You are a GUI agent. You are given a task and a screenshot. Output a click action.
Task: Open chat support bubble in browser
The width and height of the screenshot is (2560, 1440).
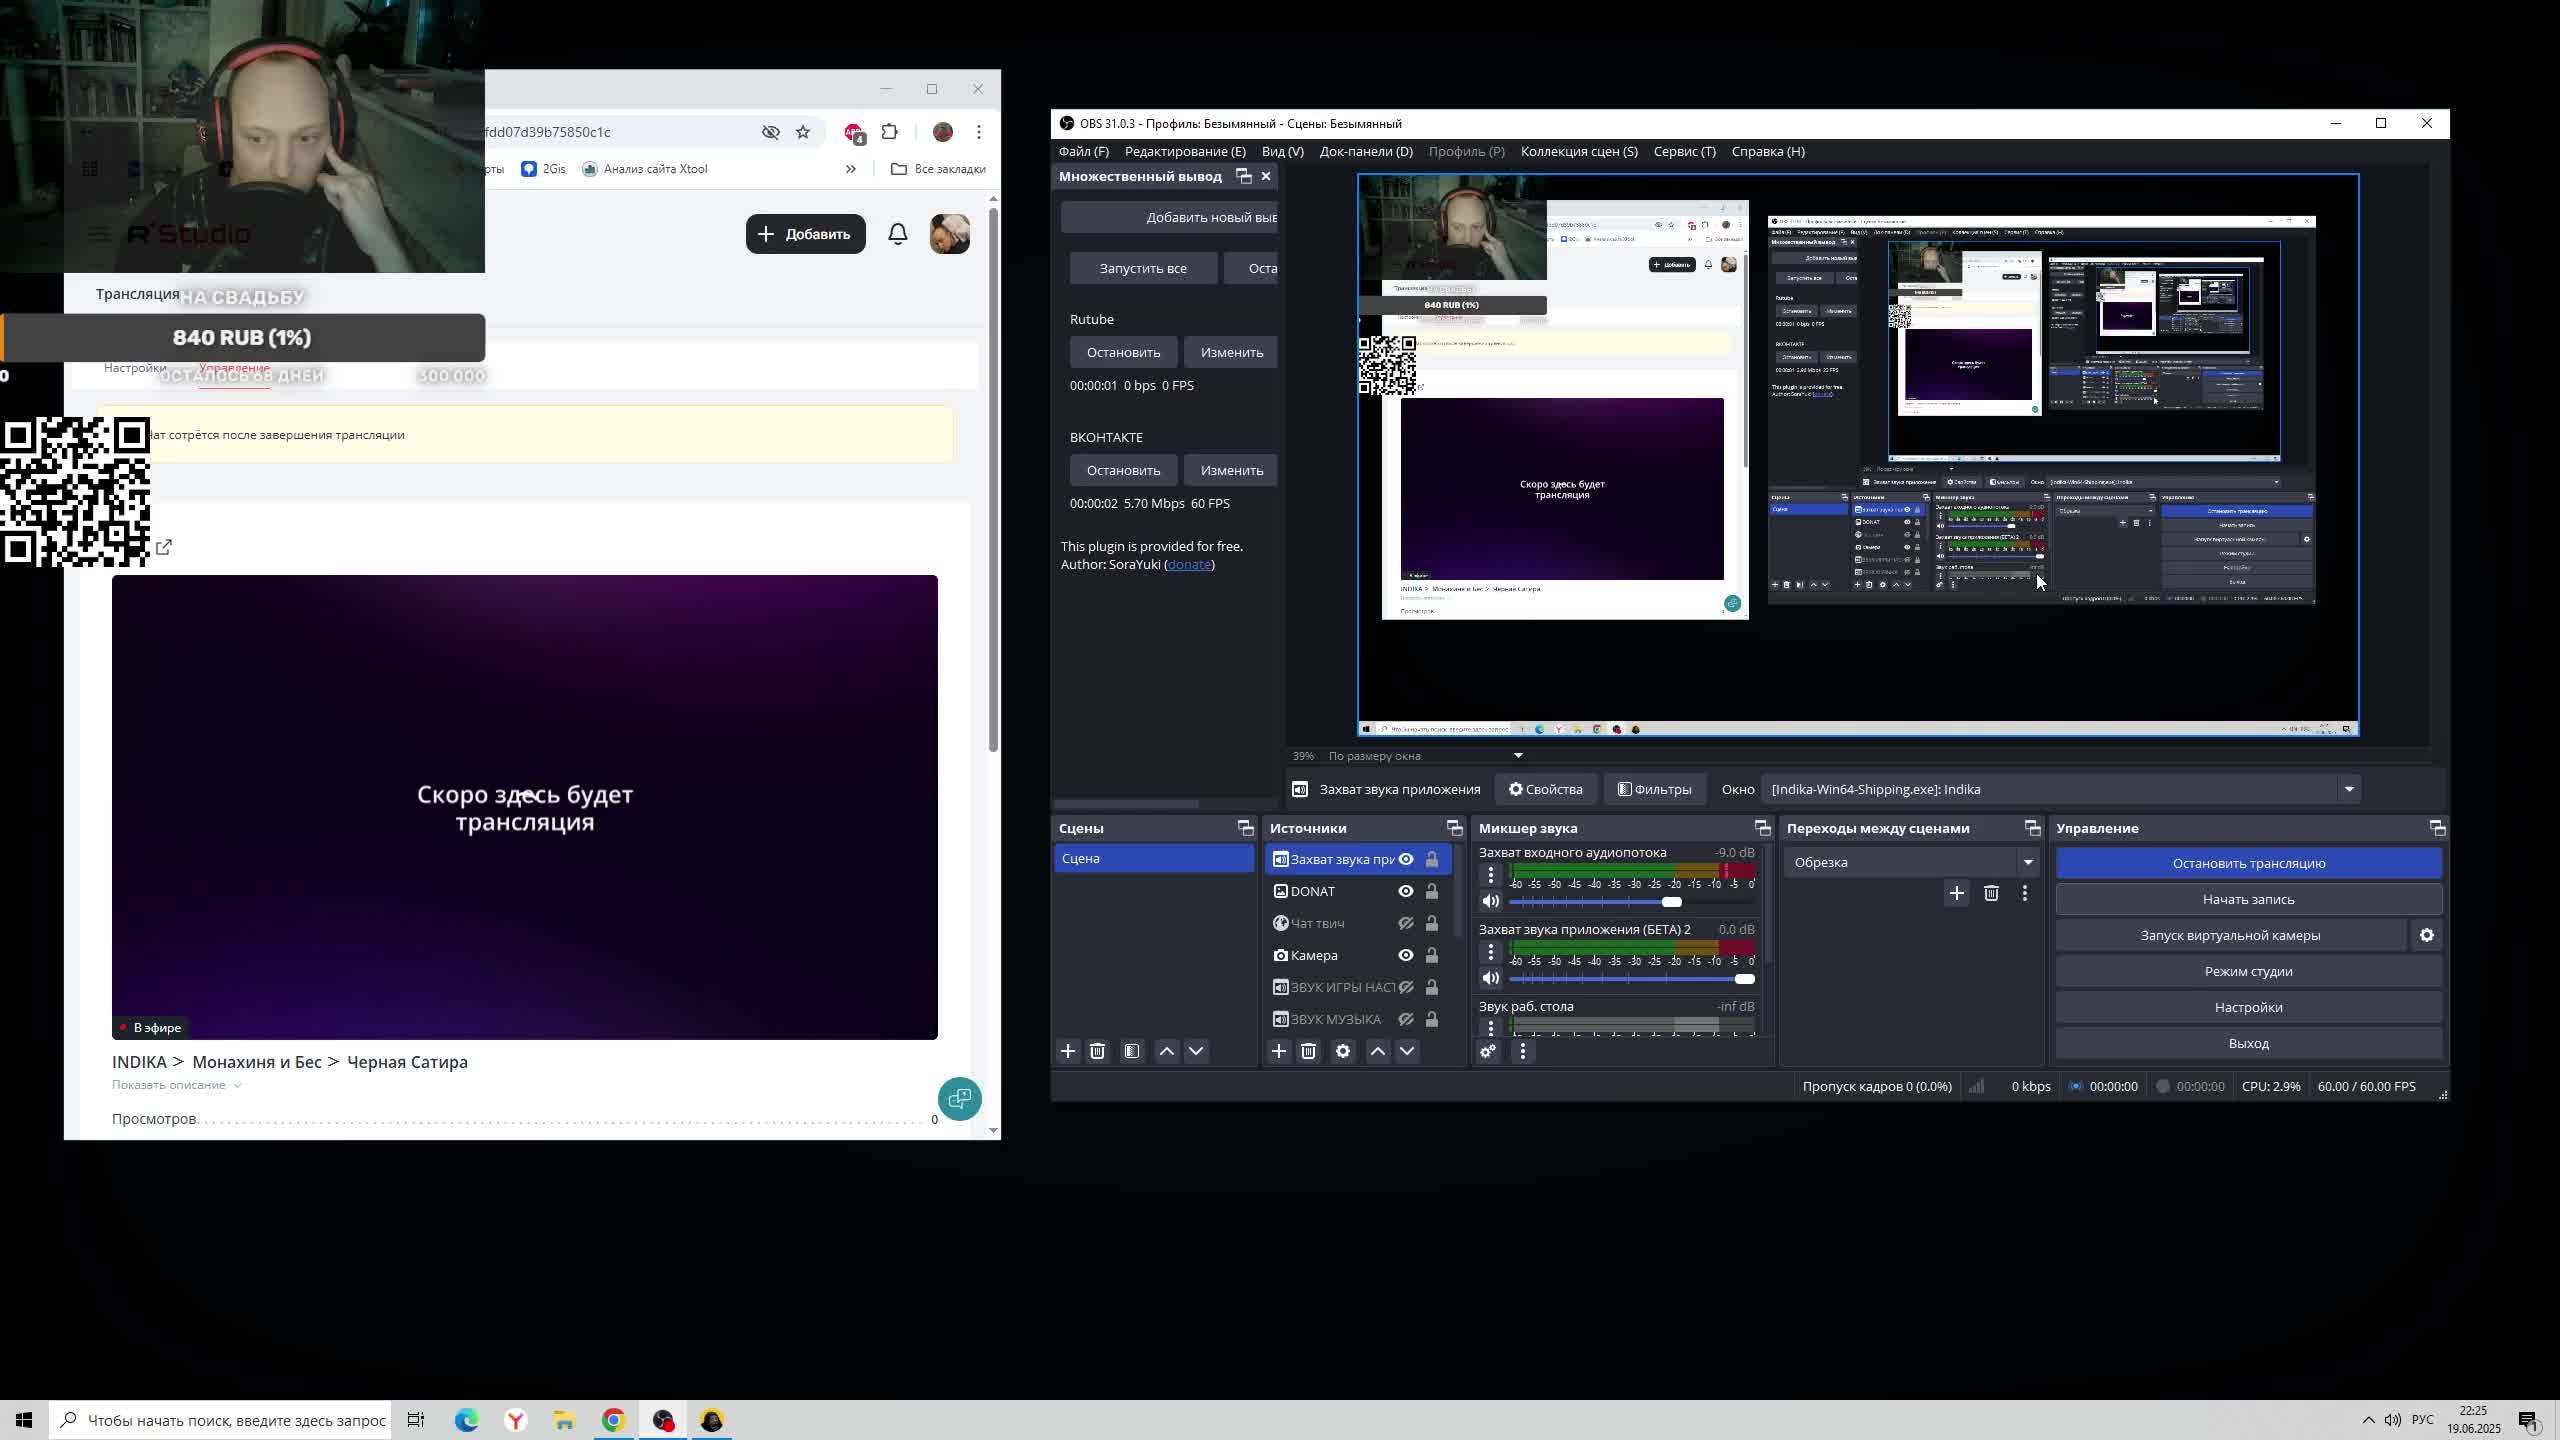[960, 1099]
